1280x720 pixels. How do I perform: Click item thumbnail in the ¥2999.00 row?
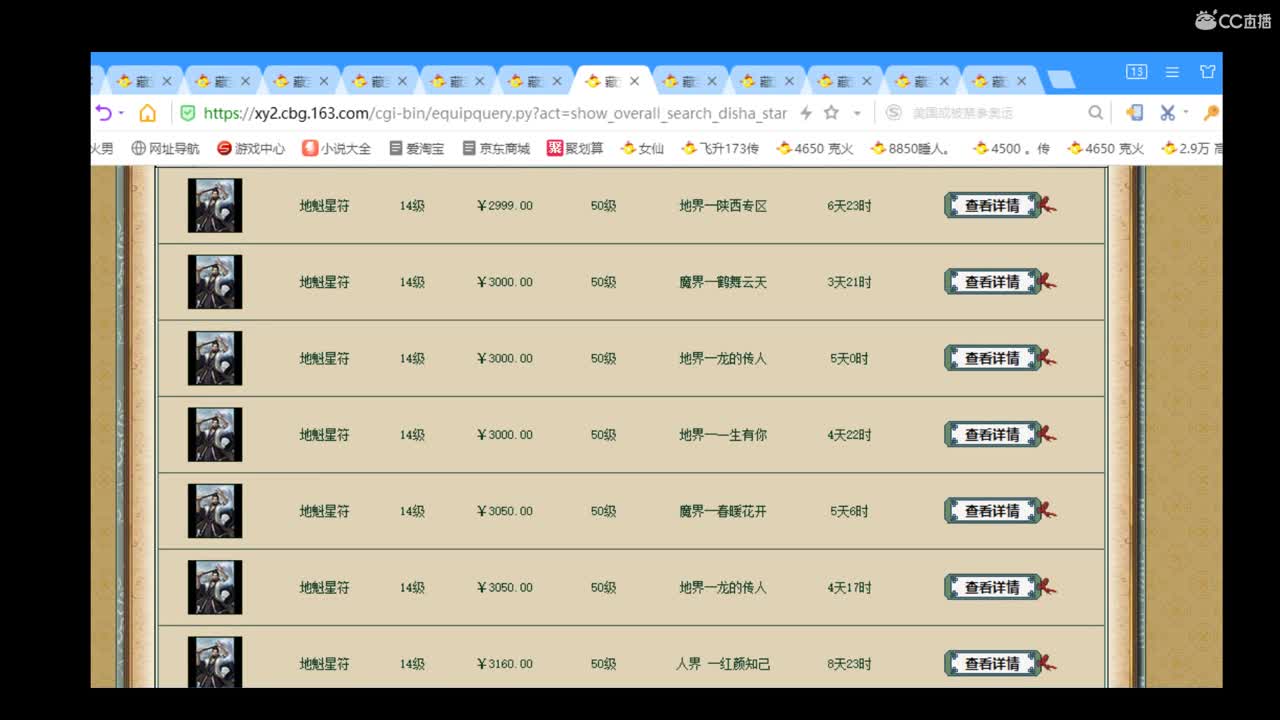215,205
